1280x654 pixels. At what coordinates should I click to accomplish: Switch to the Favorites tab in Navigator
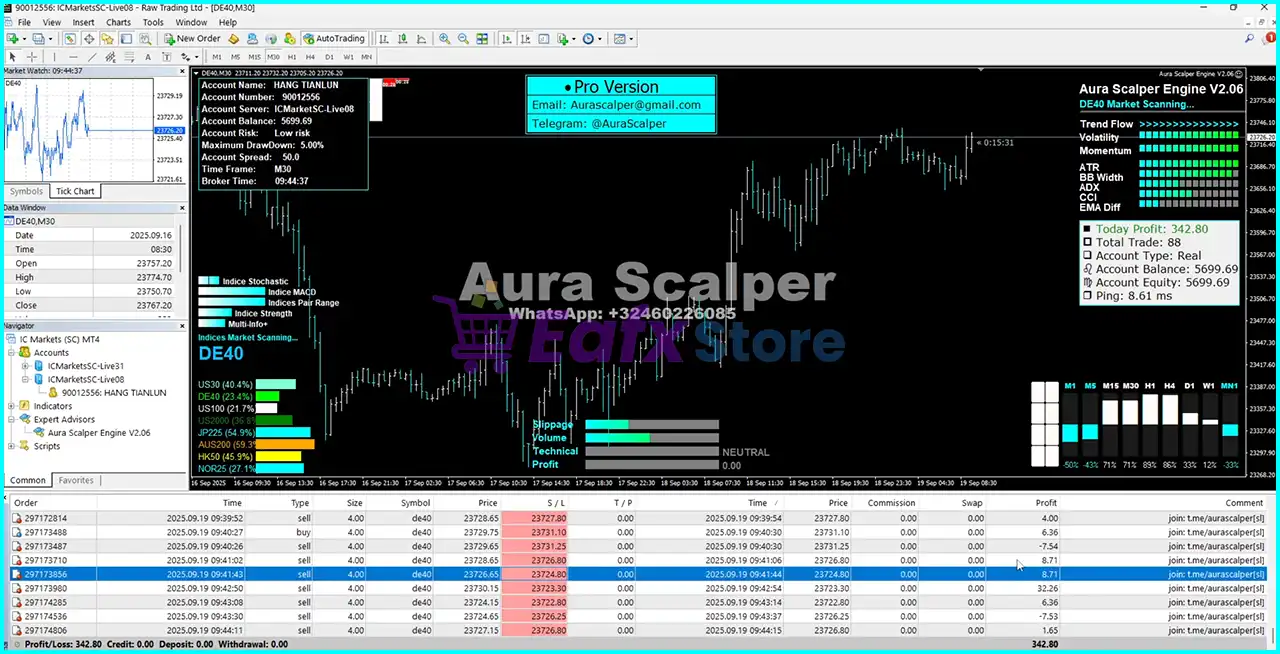(76, 480)
